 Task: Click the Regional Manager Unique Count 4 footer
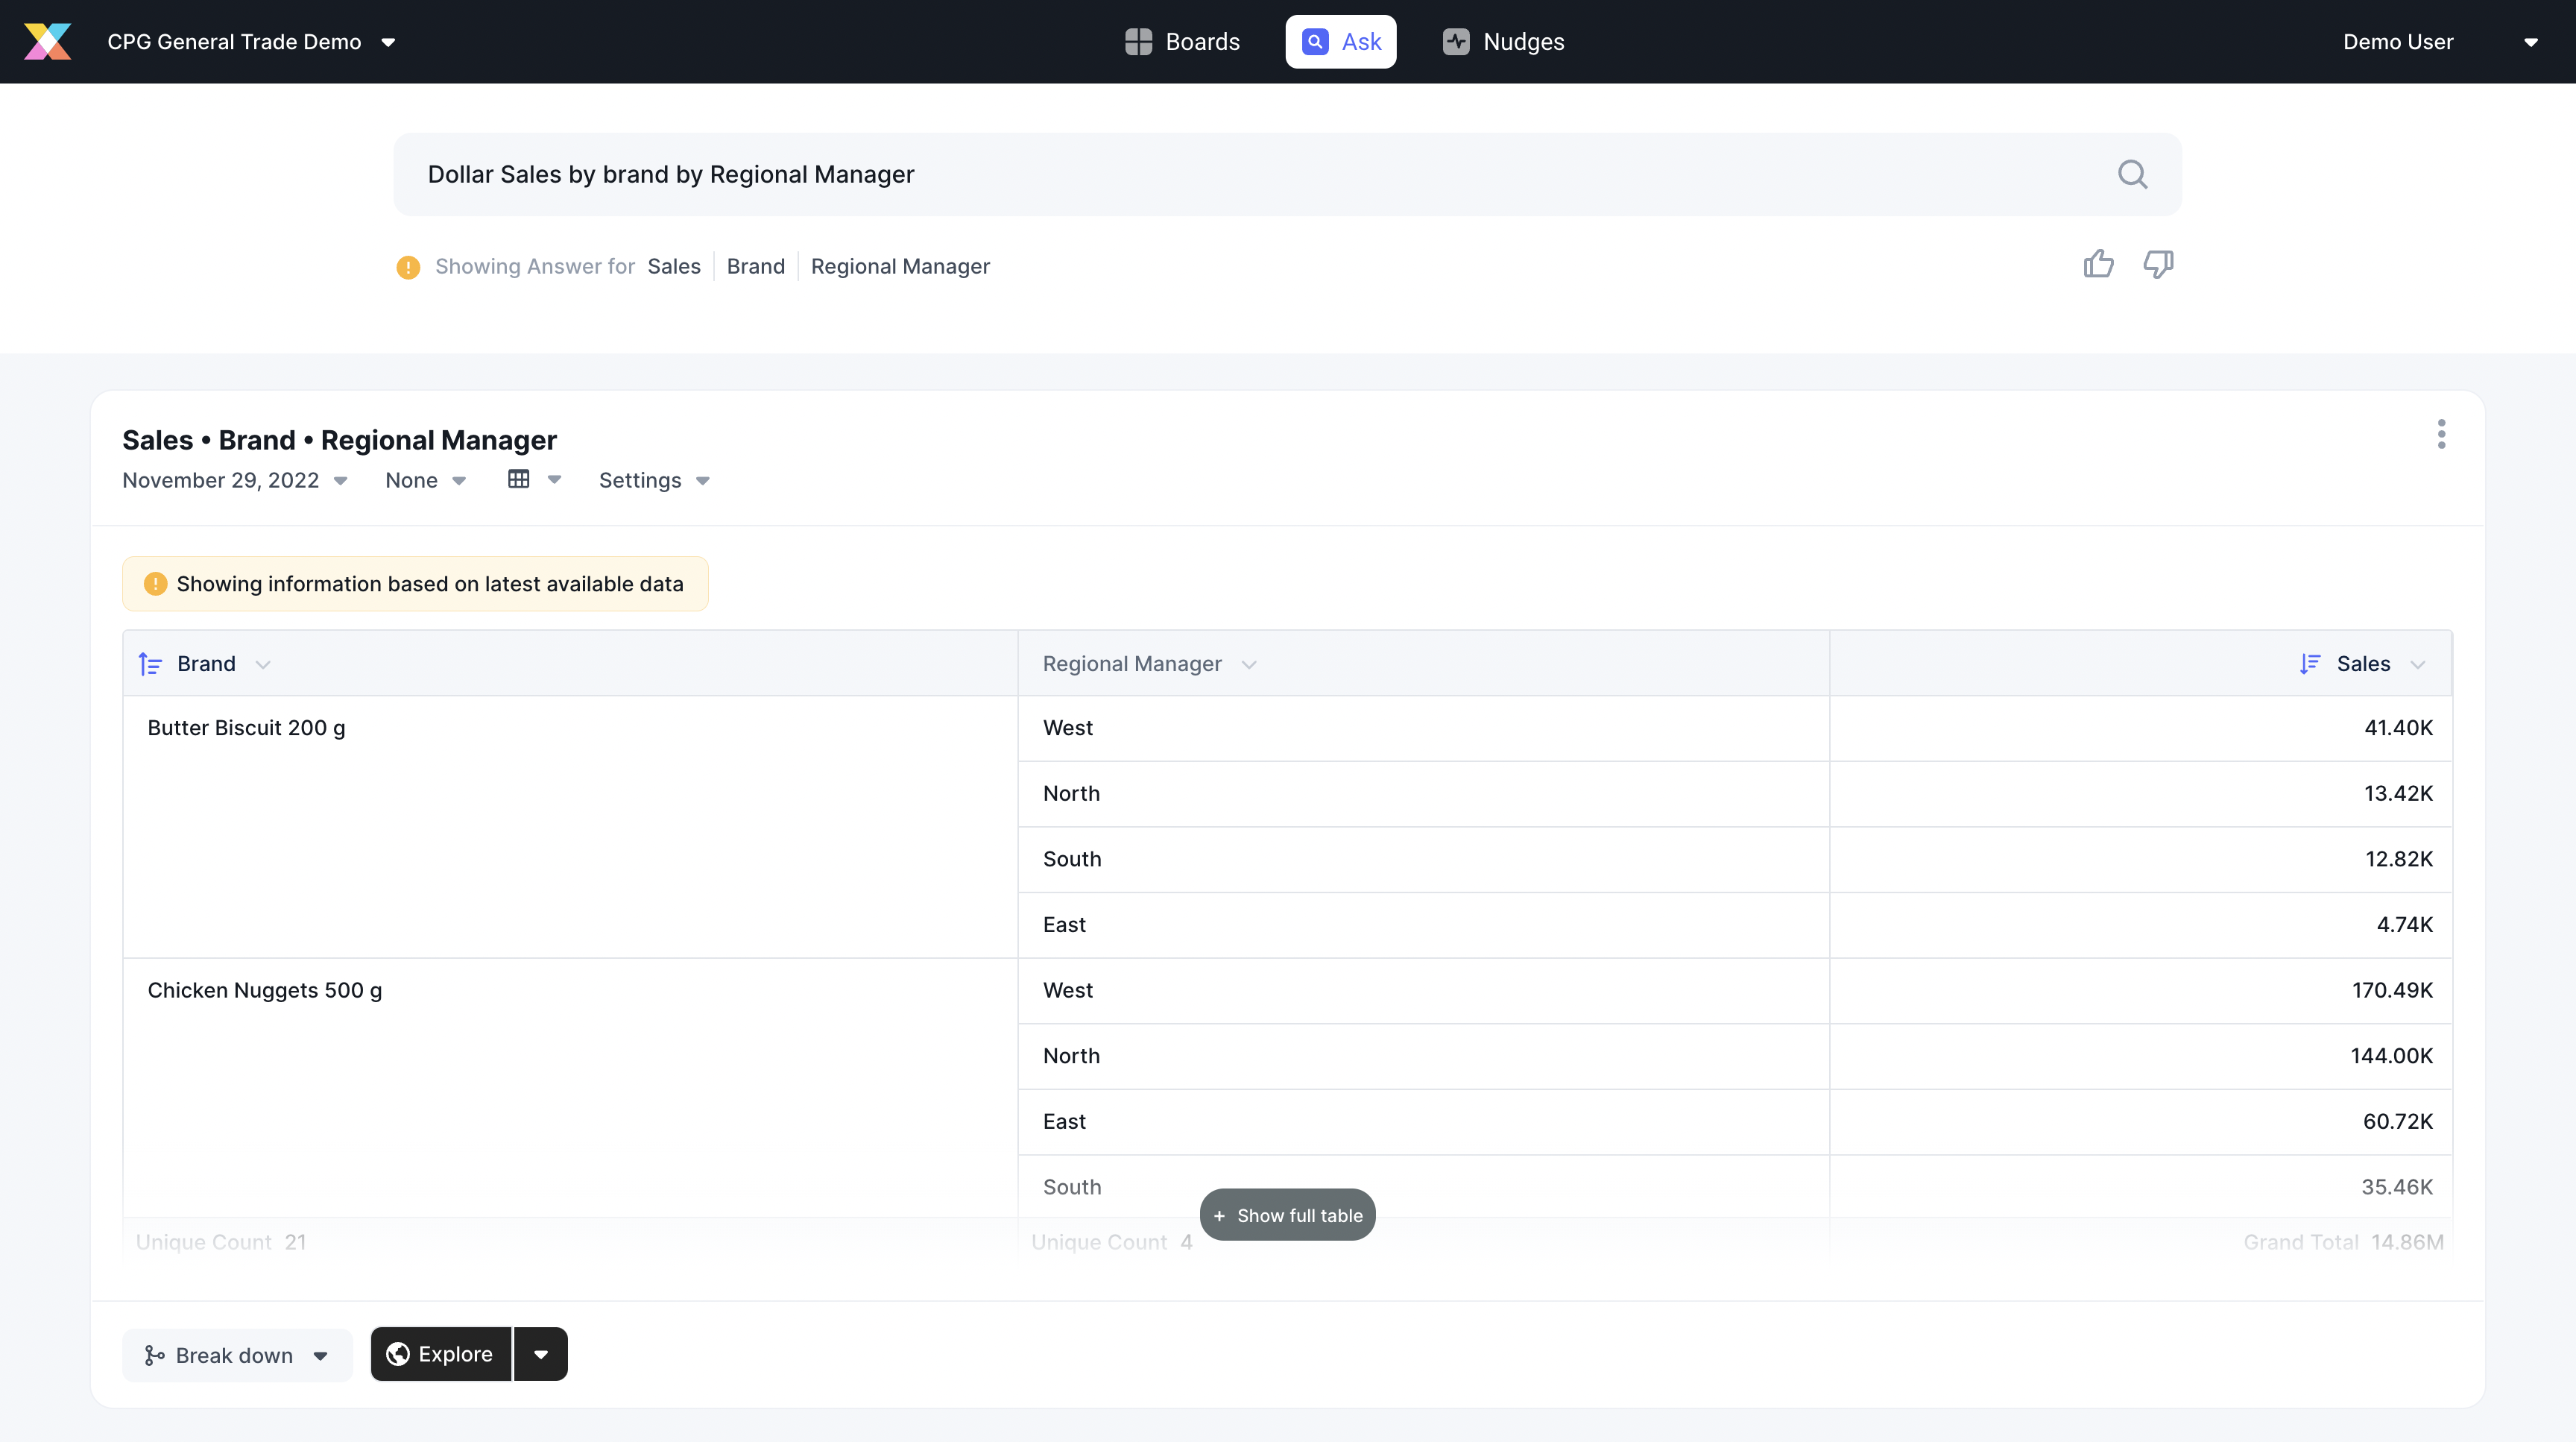pyautogui.click(x=1112, y=1242)
